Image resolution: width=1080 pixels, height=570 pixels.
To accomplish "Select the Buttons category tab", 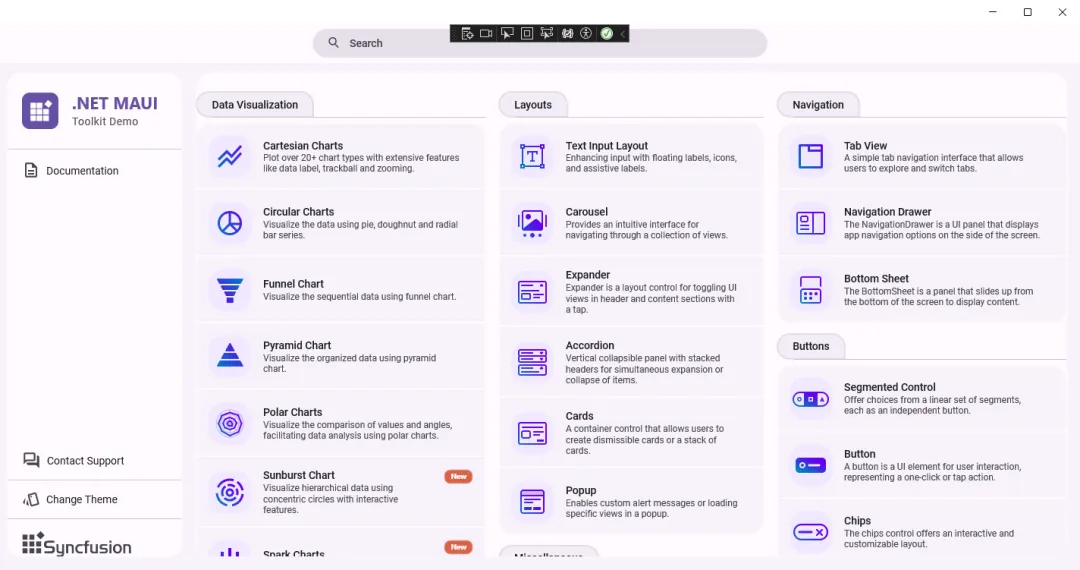I will 811,346.
